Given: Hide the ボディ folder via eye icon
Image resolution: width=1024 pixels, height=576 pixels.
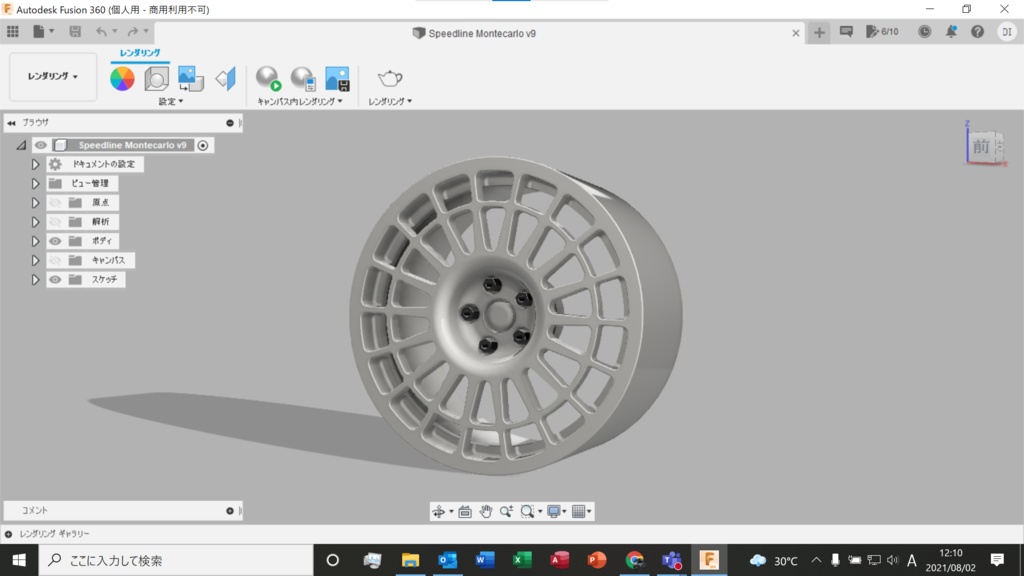Looking at the screenshot, I should click(x=55, y=241).
